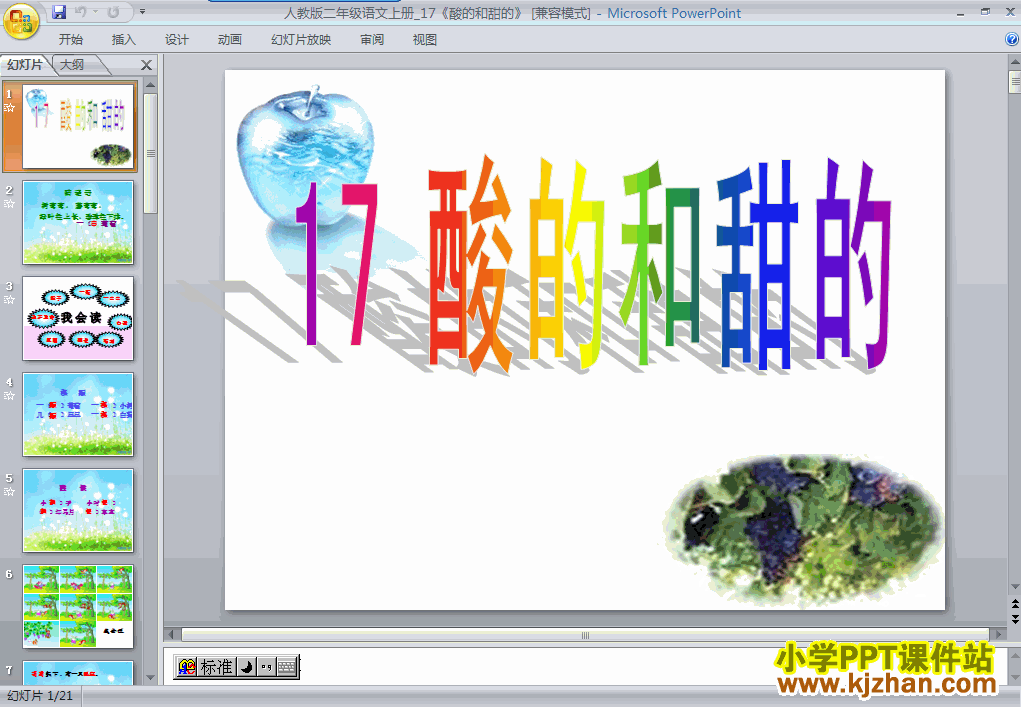The height and width of the screenshot is (707, 1021).
Task: Open the 设计 ribbon tab
Action: pyautogui.click(x=176, y=40)
